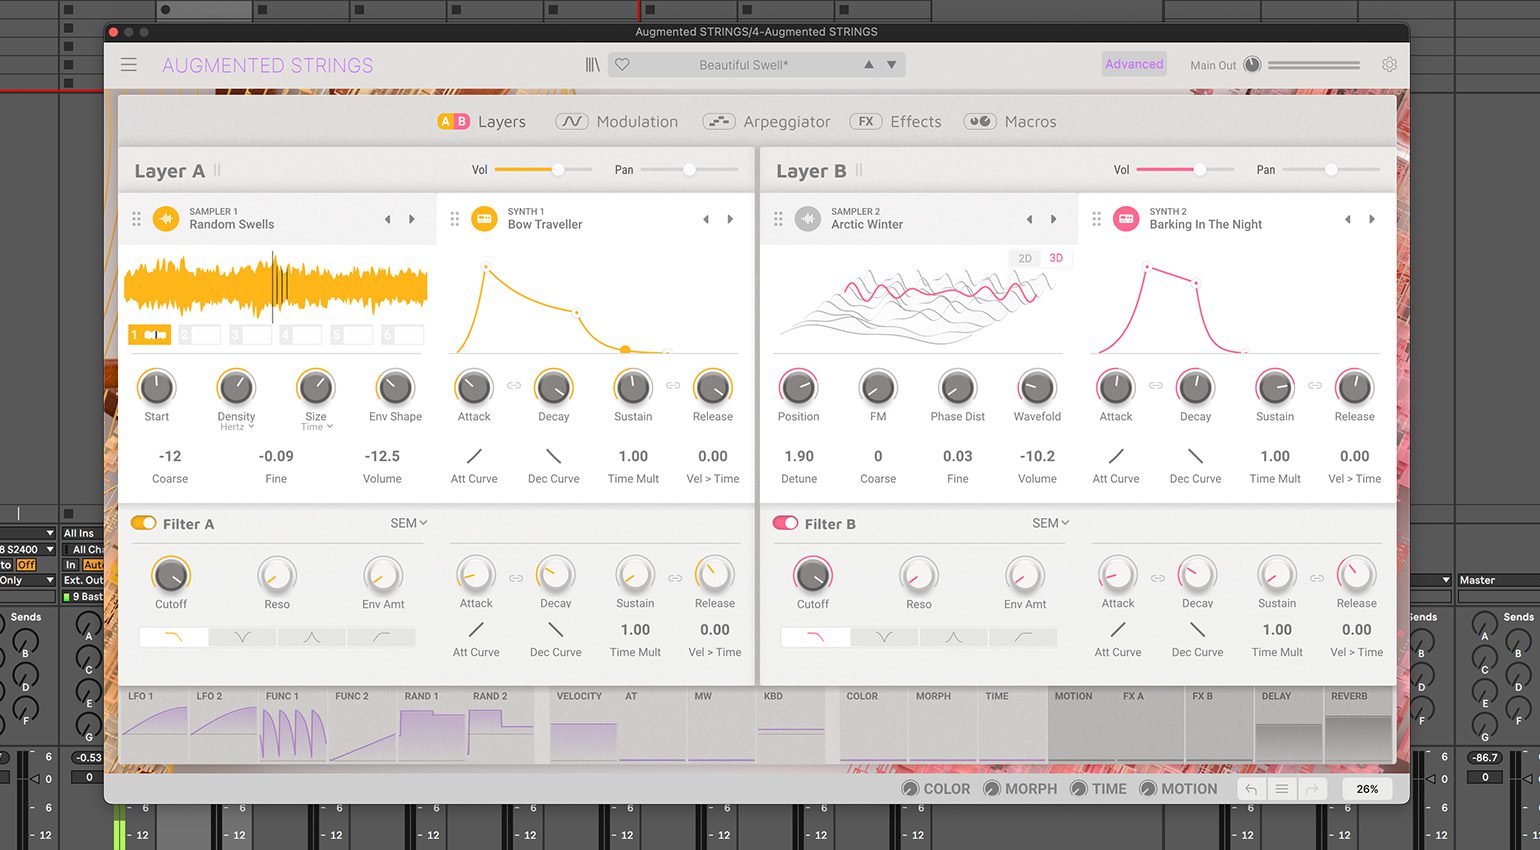Click the Sampler 1 orange waveform icon

point(166,218)
